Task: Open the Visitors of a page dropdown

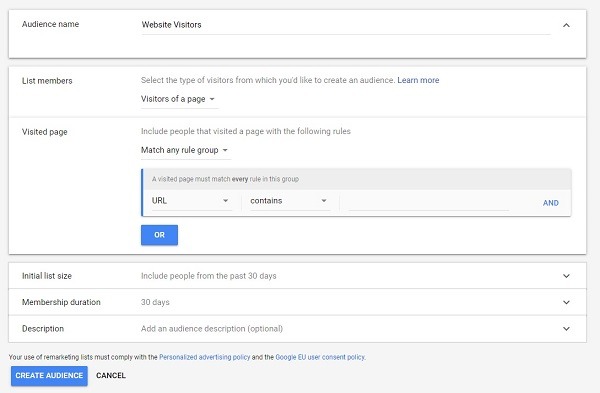Action: [179, 99]
